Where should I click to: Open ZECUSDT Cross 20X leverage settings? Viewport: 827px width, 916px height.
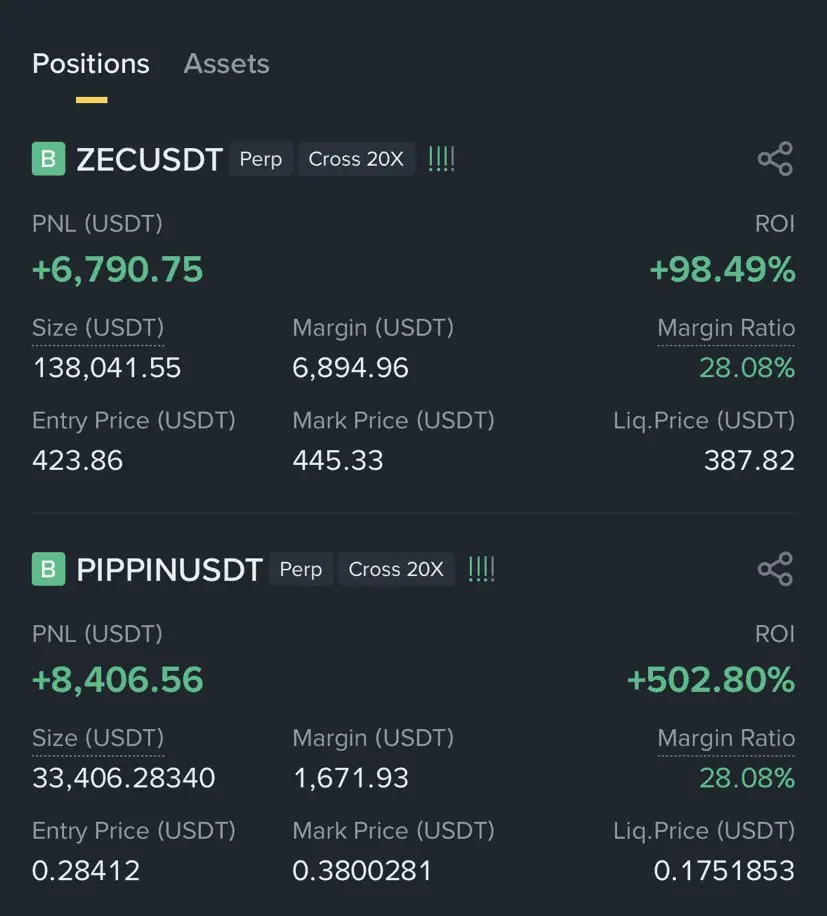(356, 159)
